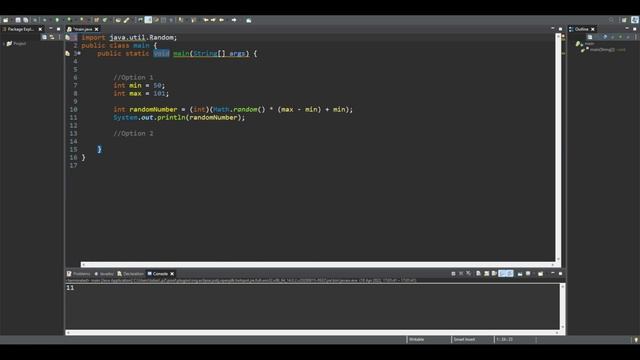Screen dimensions: 640x360
Task: Select the Project folder in Package Explorer
Action: pyautogui.click(x=16, y=44)
